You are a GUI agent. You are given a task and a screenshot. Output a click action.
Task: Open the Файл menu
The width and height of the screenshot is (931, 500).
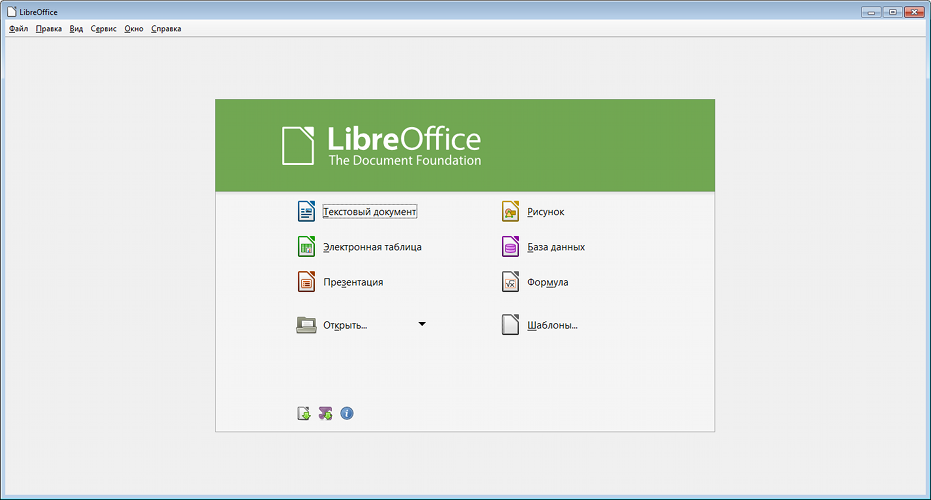point(18,29)
